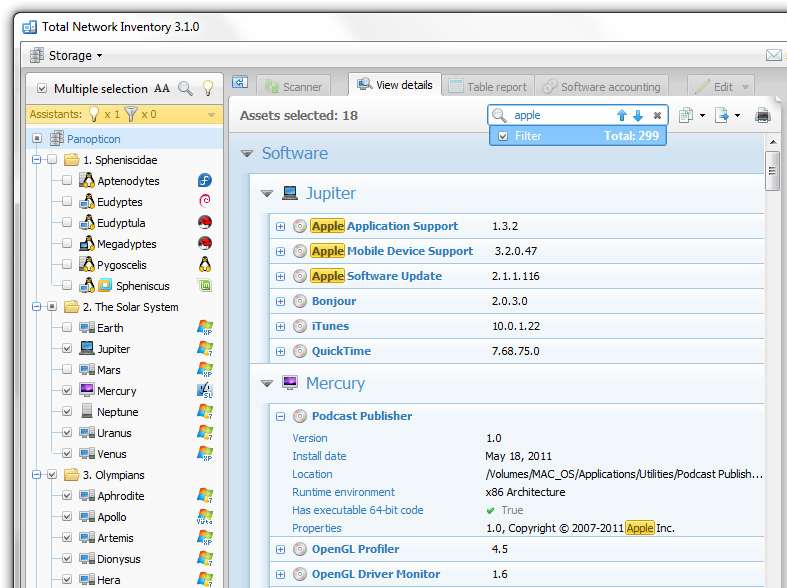
Task: Click the lightbulb assistant icon next to search
Action: pyautogui.click(x=208, y=88)
